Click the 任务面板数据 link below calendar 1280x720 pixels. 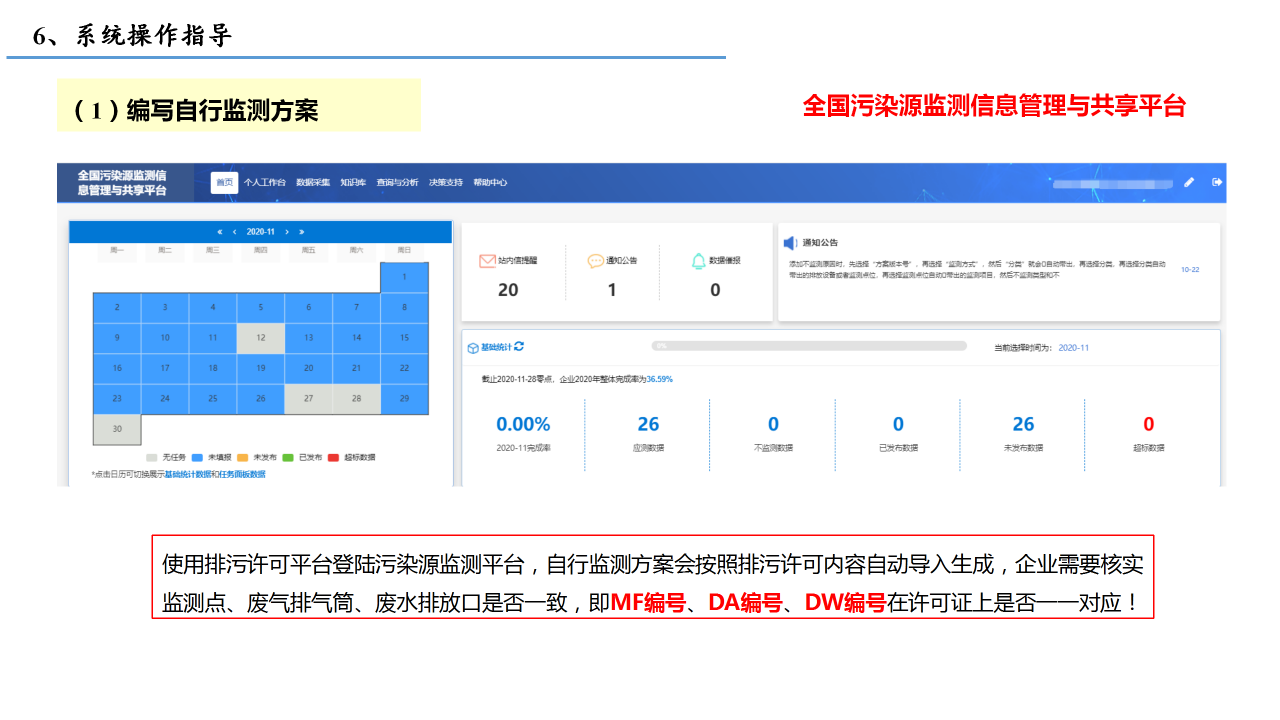(241, 474)
